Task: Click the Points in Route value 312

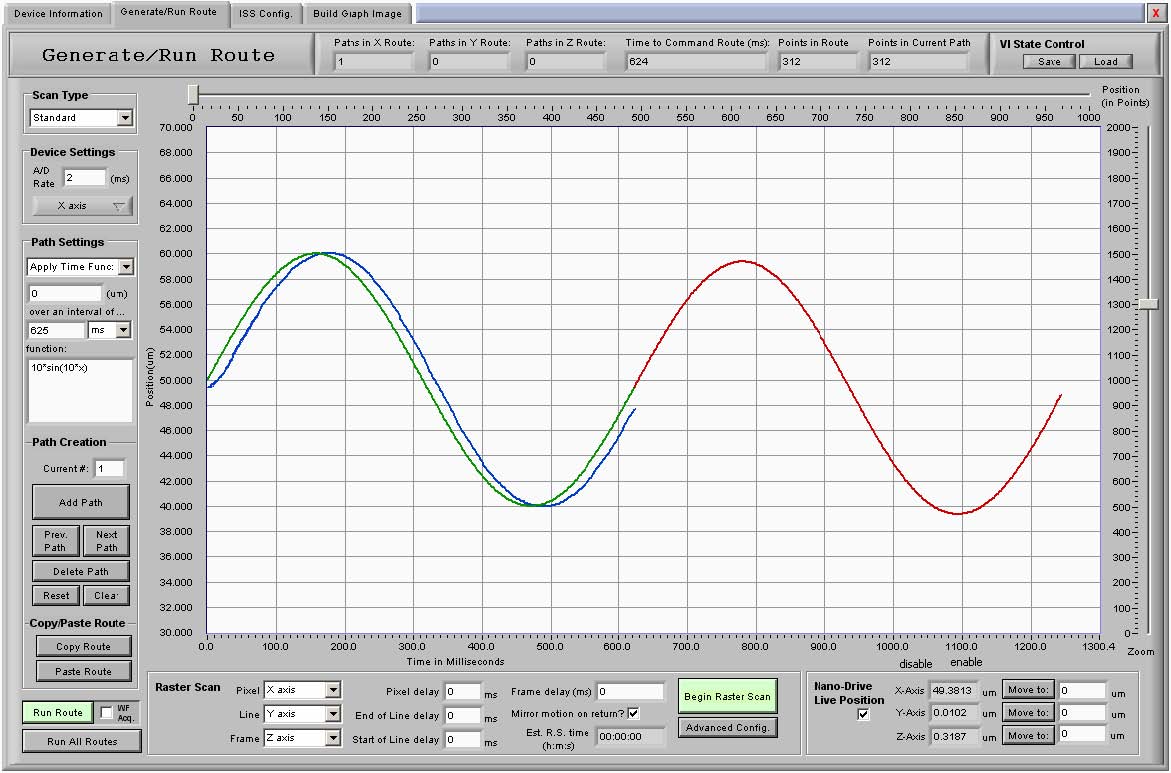Action: 817,61
